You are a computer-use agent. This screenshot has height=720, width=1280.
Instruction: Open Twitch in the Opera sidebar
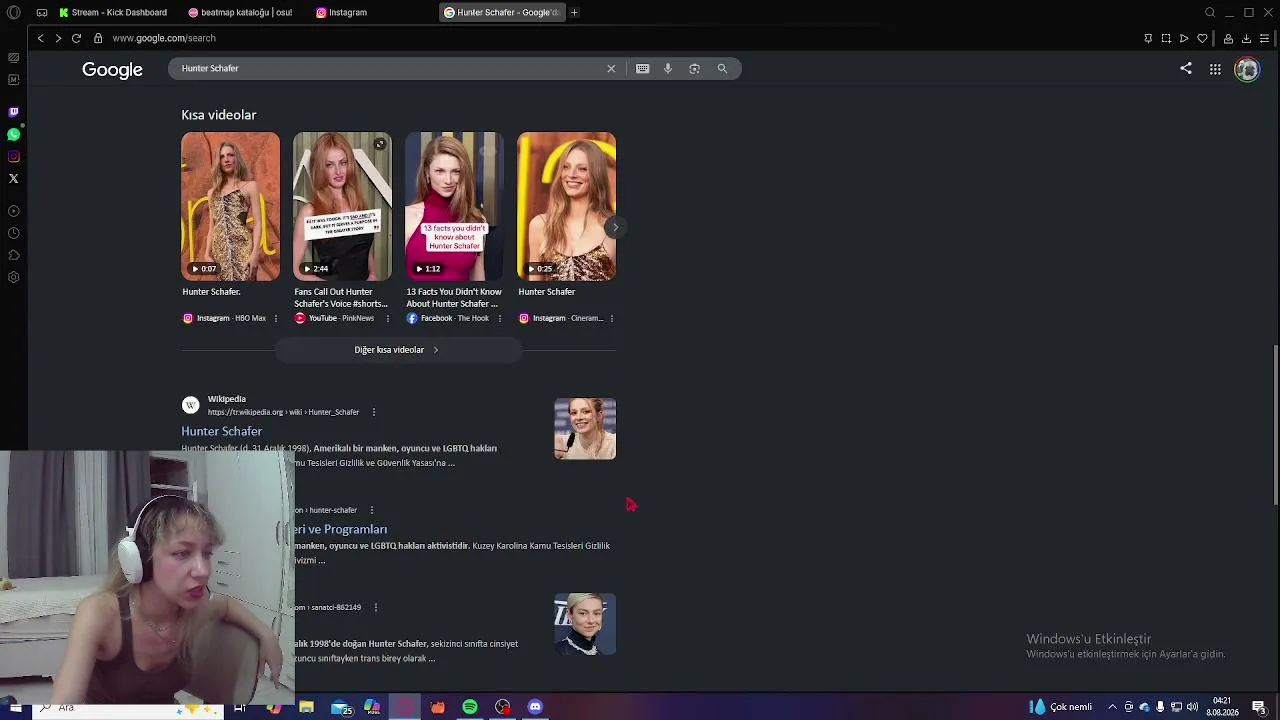(x=13, y=112)
